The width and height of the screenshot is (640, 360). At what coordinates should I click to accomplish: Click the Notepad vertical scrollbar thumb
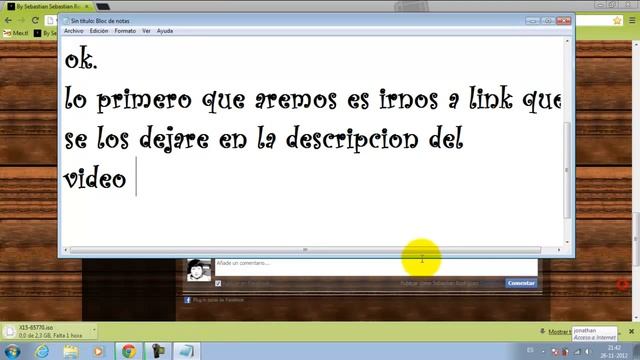point(567,170)
